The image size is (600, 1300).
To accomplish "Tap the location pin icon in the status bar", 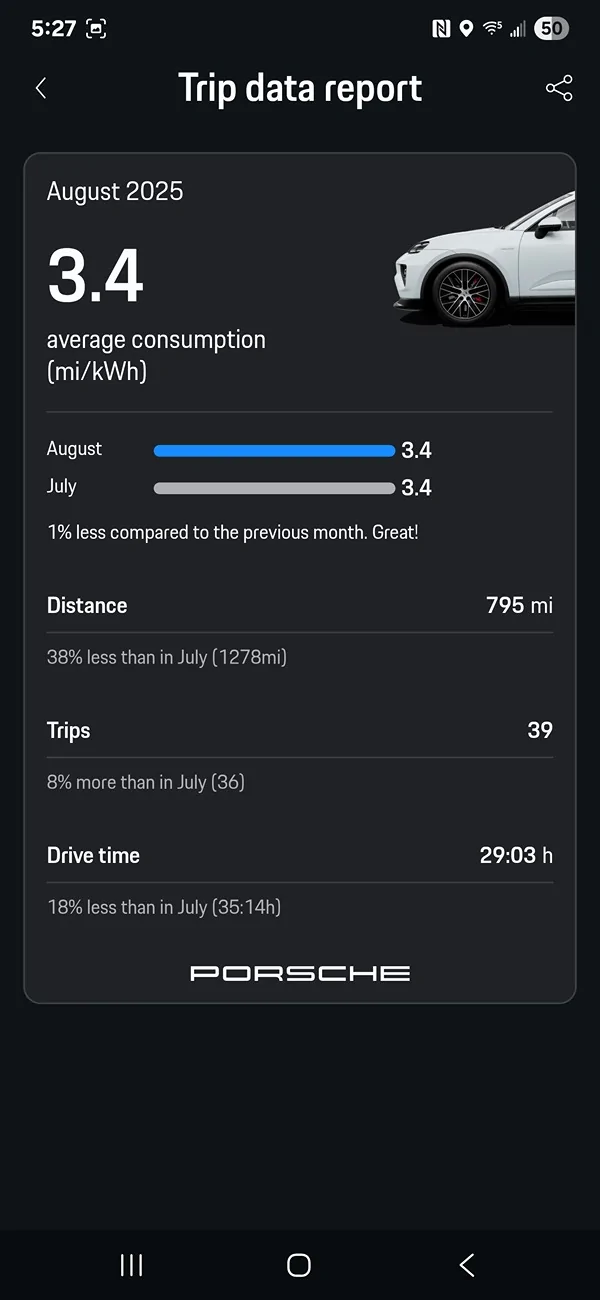I will 465,28.
